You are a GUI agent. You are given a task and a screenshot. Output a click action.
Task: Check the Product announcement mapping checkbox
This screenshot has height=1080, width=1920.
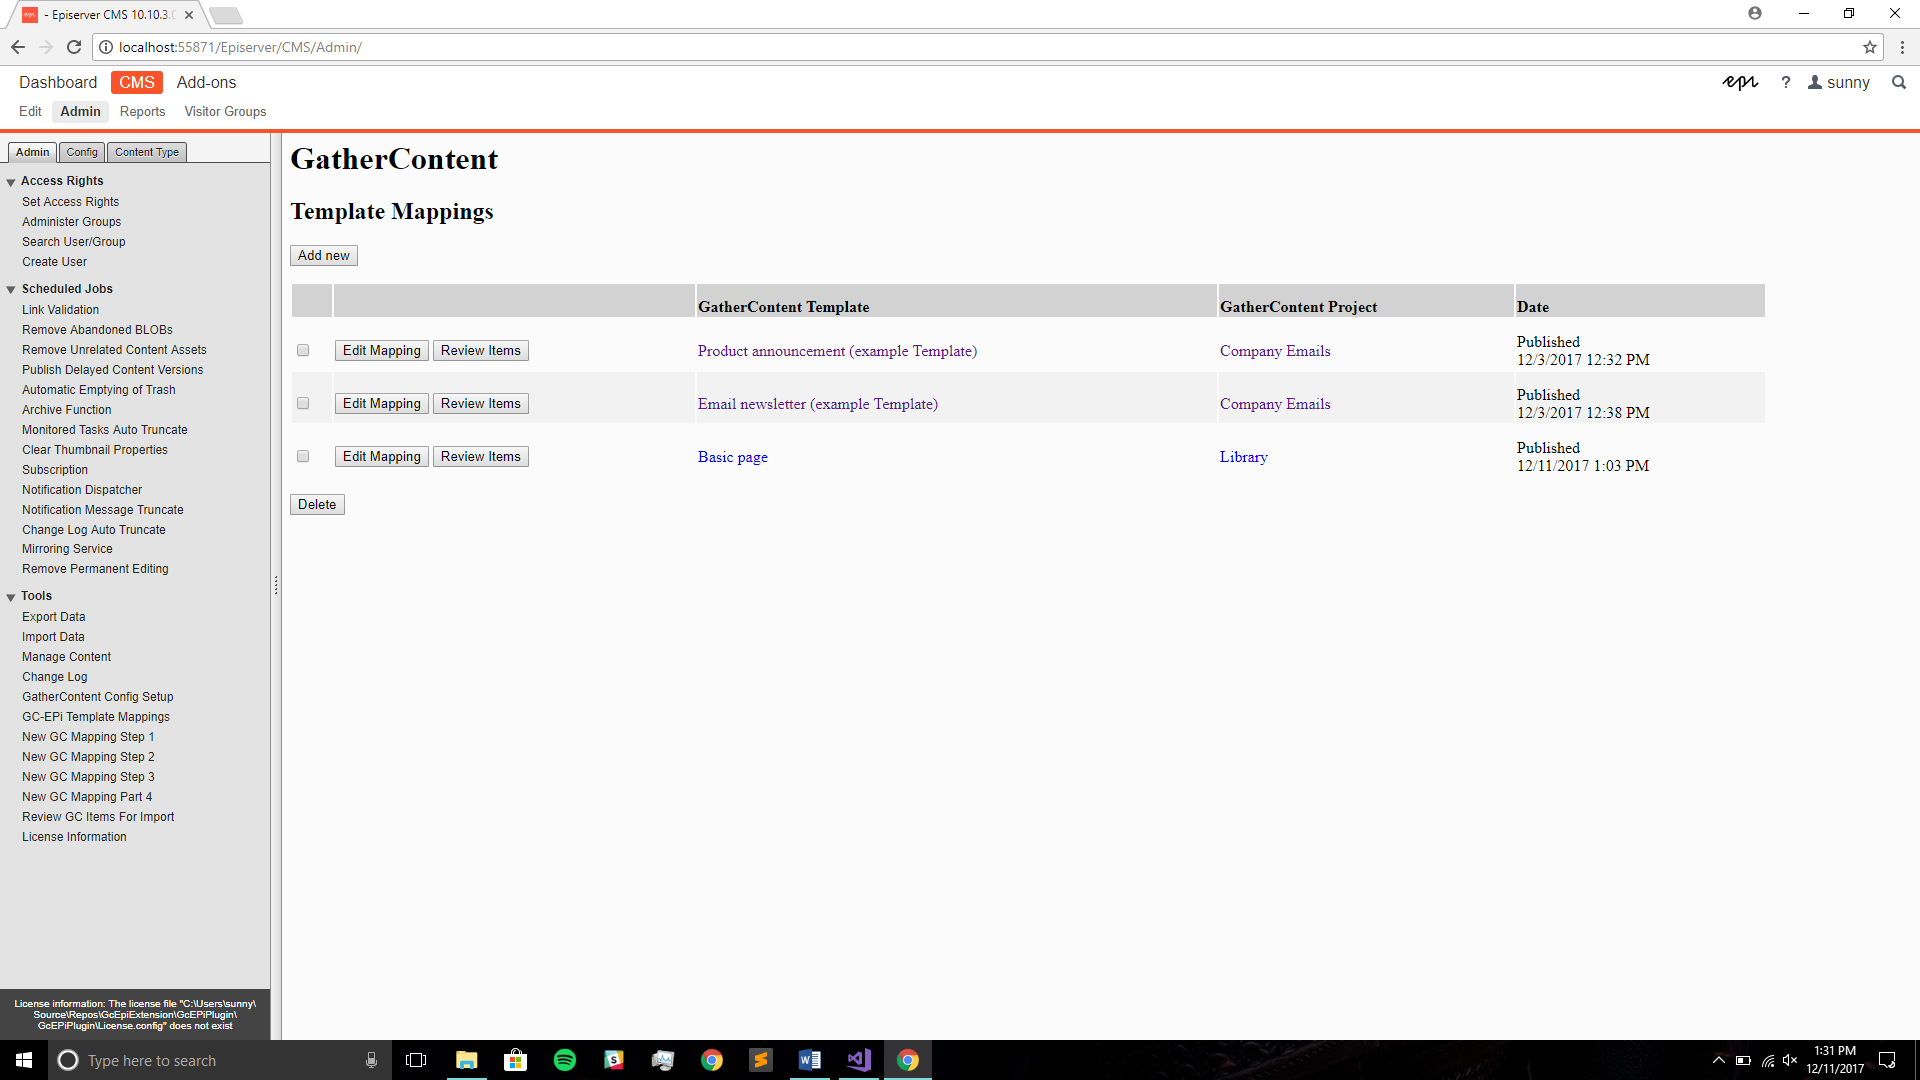303,350
